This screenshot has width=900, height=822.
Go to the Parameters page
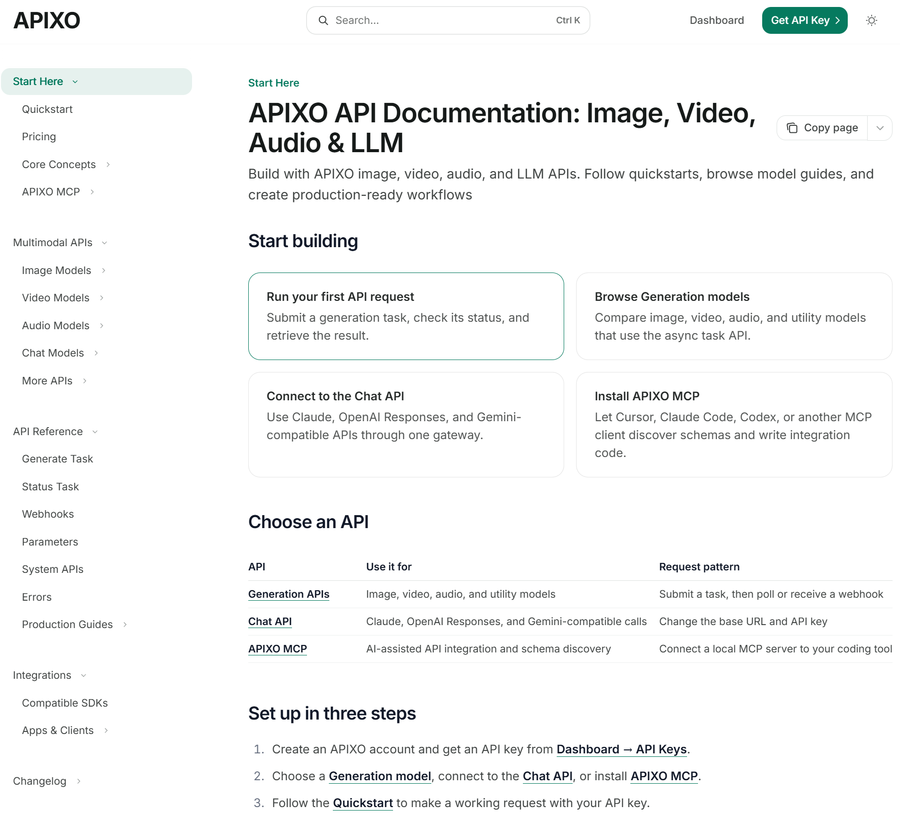point(50,541)
